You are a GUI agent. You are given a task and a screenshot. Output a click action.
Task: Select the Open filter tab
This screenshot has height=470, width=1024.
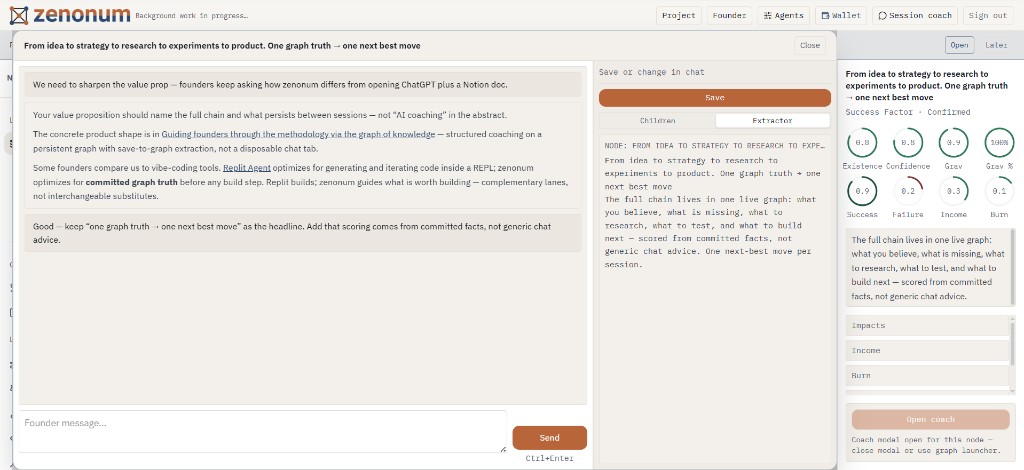point(959,45)
